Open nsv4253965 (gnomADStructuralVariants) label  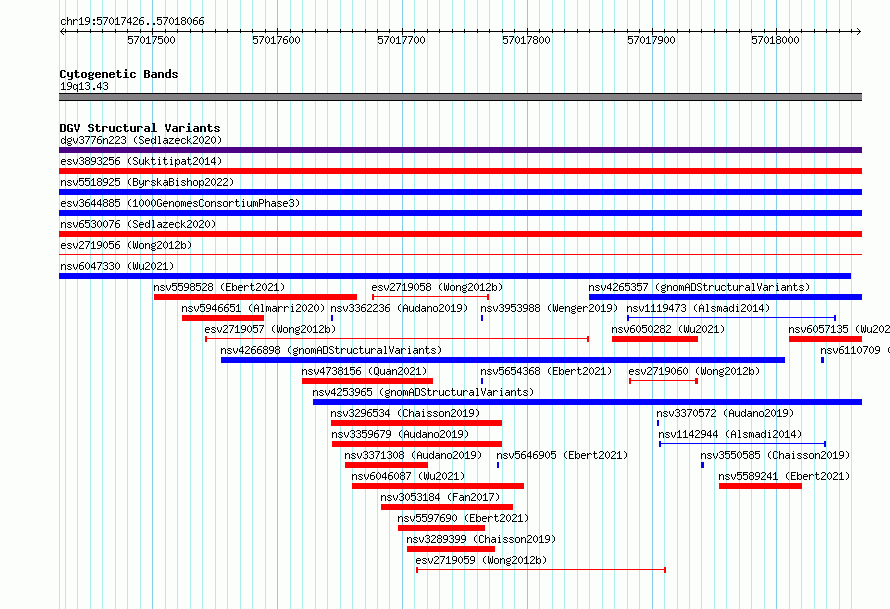(423, 392)
